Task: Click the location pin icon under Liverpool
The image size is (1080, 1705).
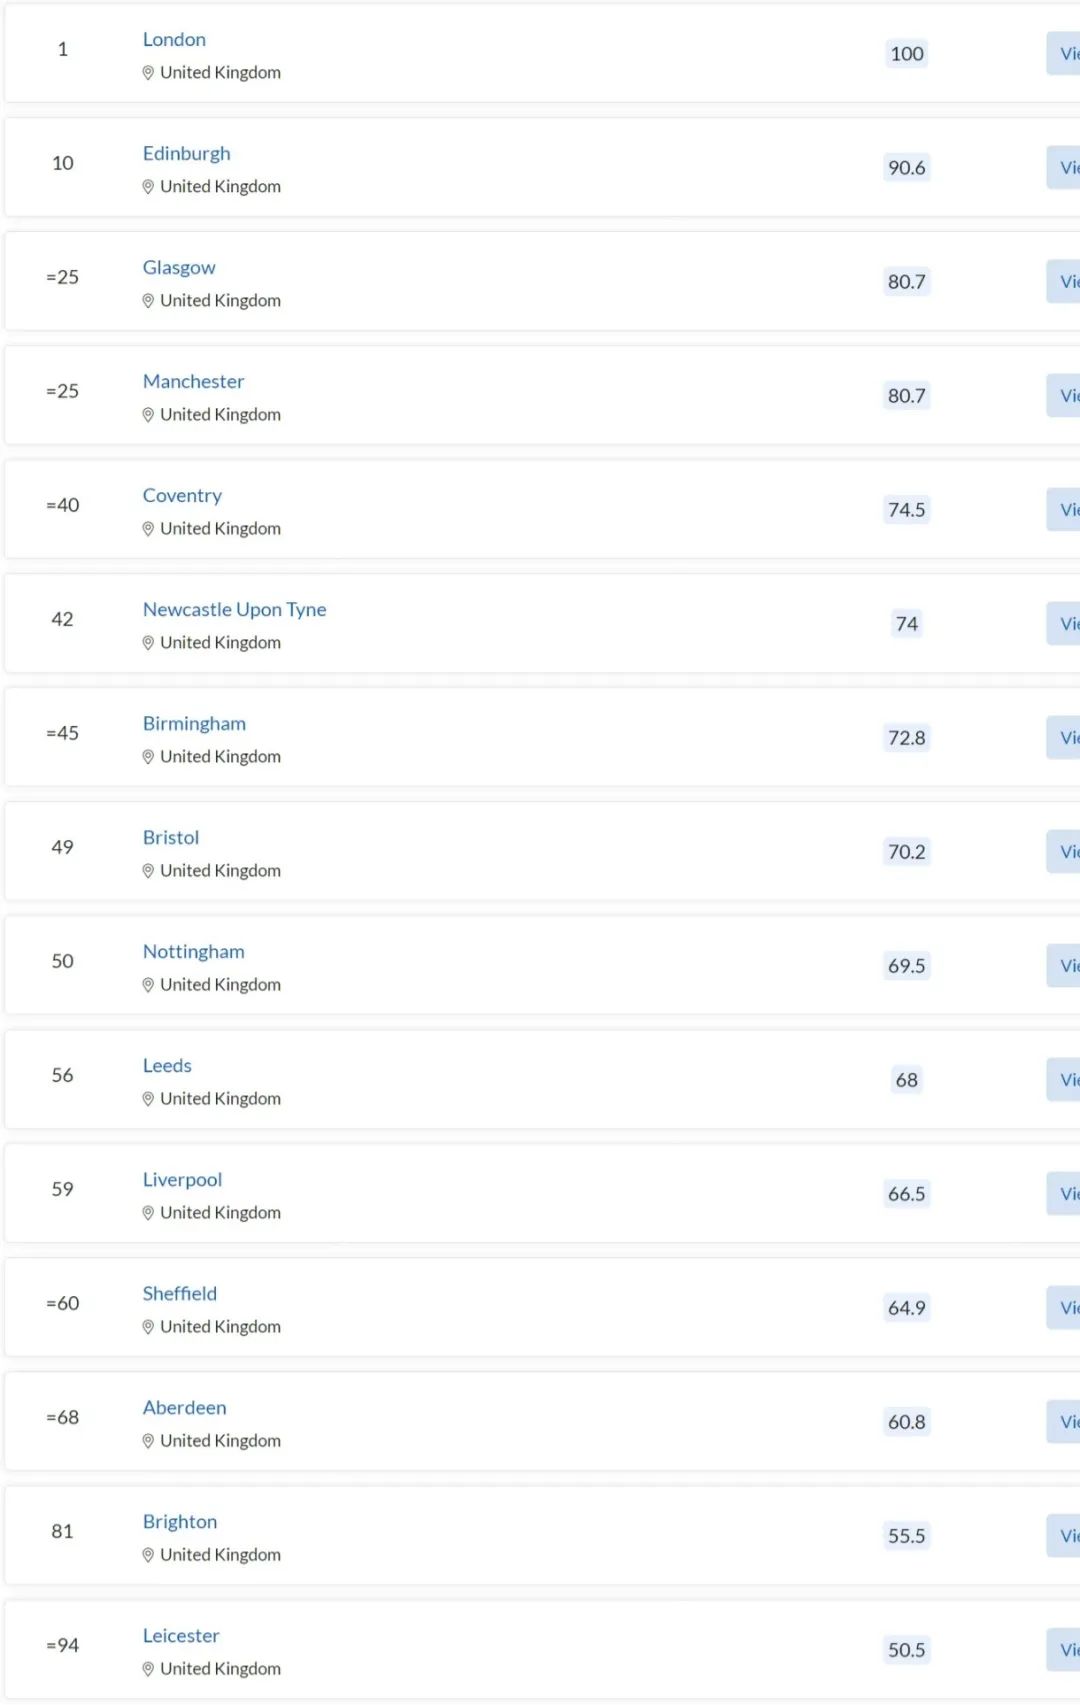Action: [148, 1213]
